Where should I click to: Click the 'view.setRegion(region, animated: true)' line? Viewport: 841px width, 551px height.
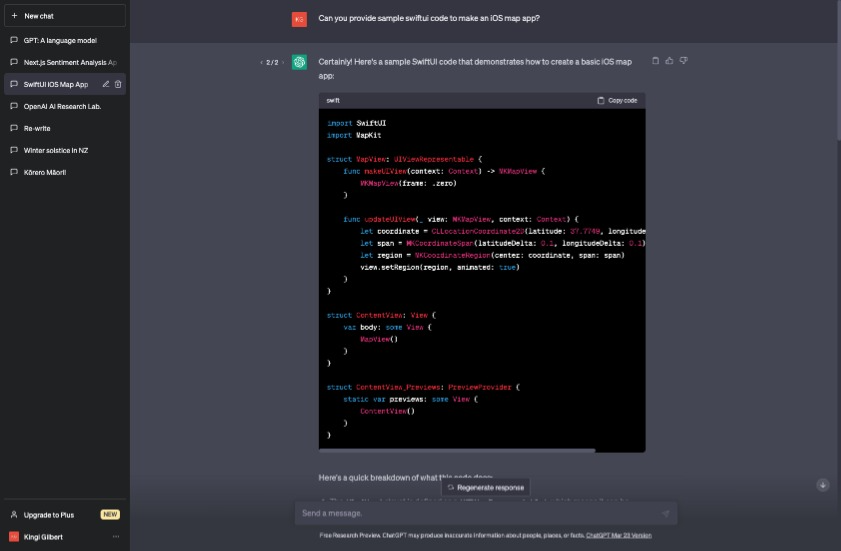coord(440,267)
